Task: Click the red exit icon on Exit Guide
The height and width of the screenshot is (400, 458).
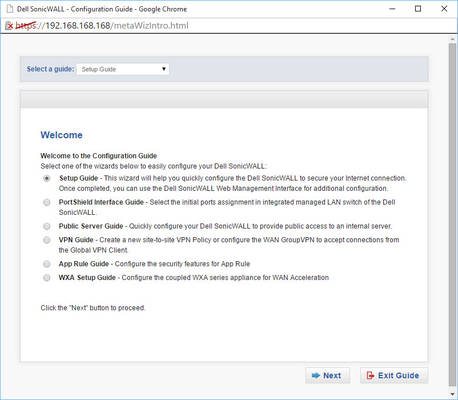Action: (x=370, y=375)
